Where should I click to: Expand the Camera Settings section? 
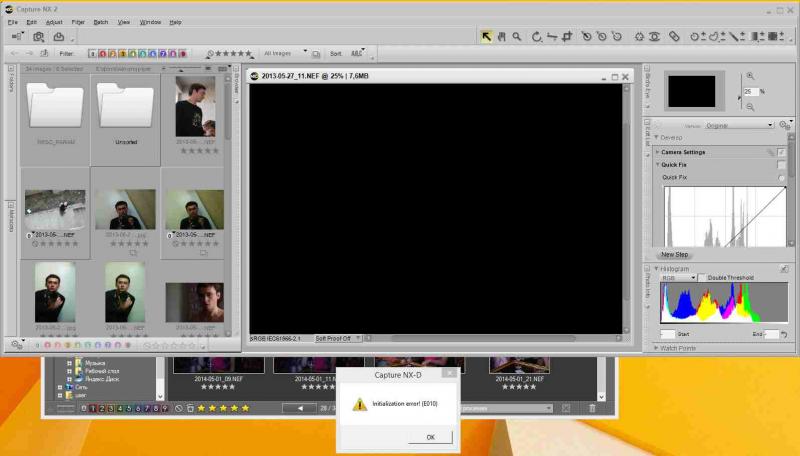tap(657, 152)
